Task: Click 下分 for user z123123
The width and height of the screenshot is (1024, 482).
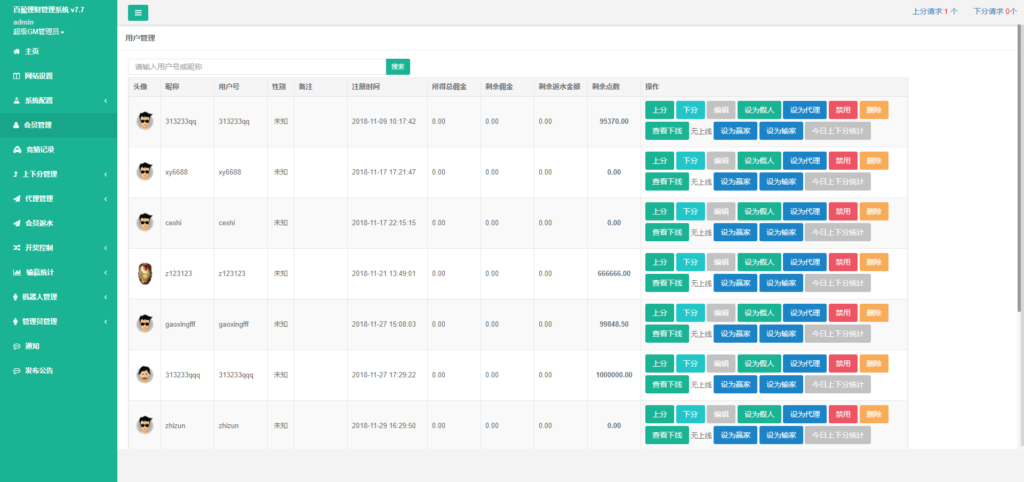Action: [690, 262]
